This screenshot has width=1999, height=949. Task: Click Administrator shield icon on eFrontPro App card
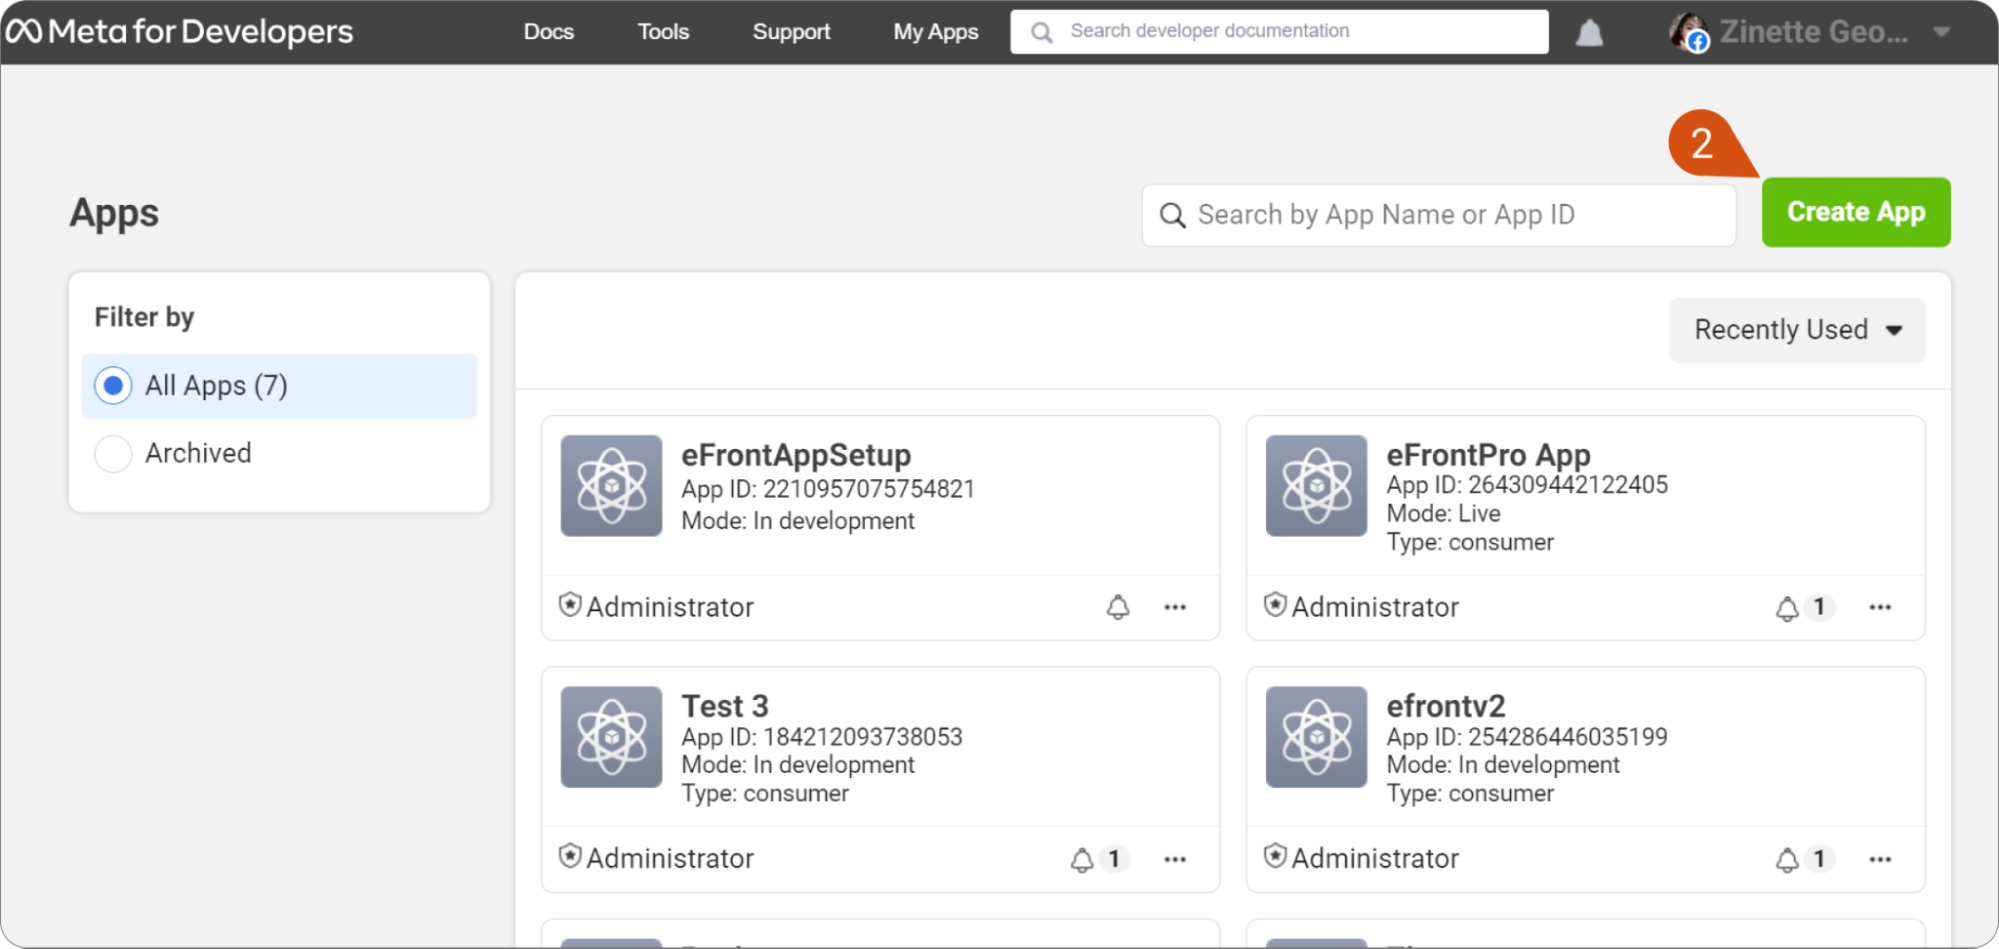[x=1275, y=604]
